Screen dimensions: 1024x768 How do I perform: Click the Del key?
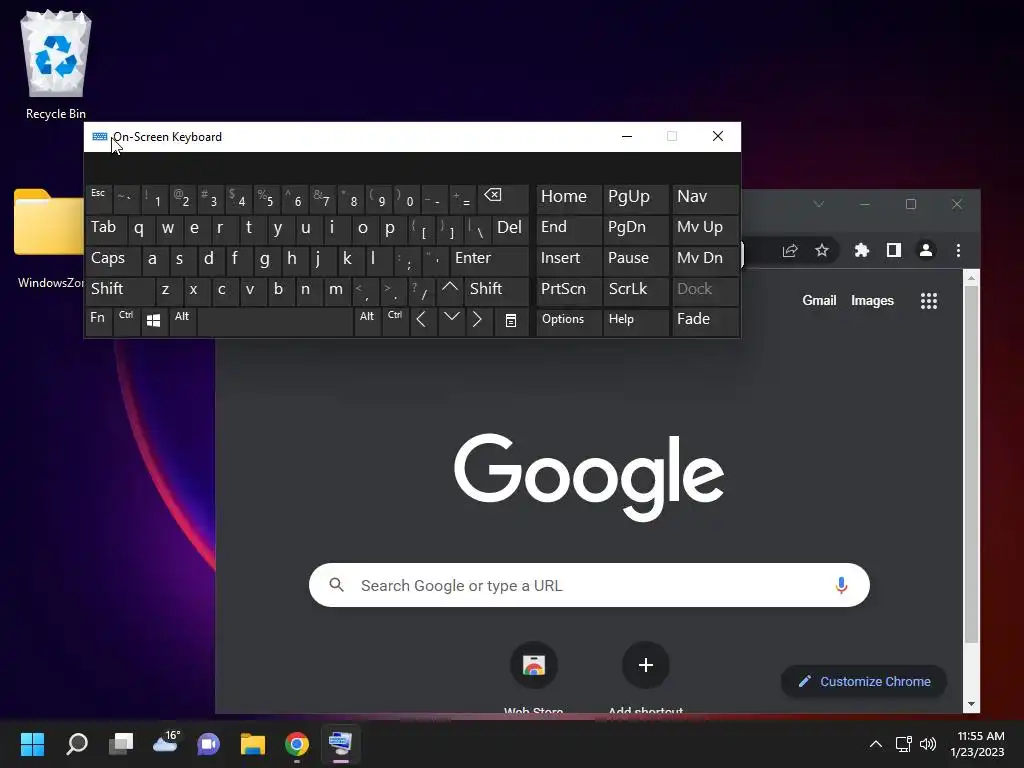click(510, 229)
